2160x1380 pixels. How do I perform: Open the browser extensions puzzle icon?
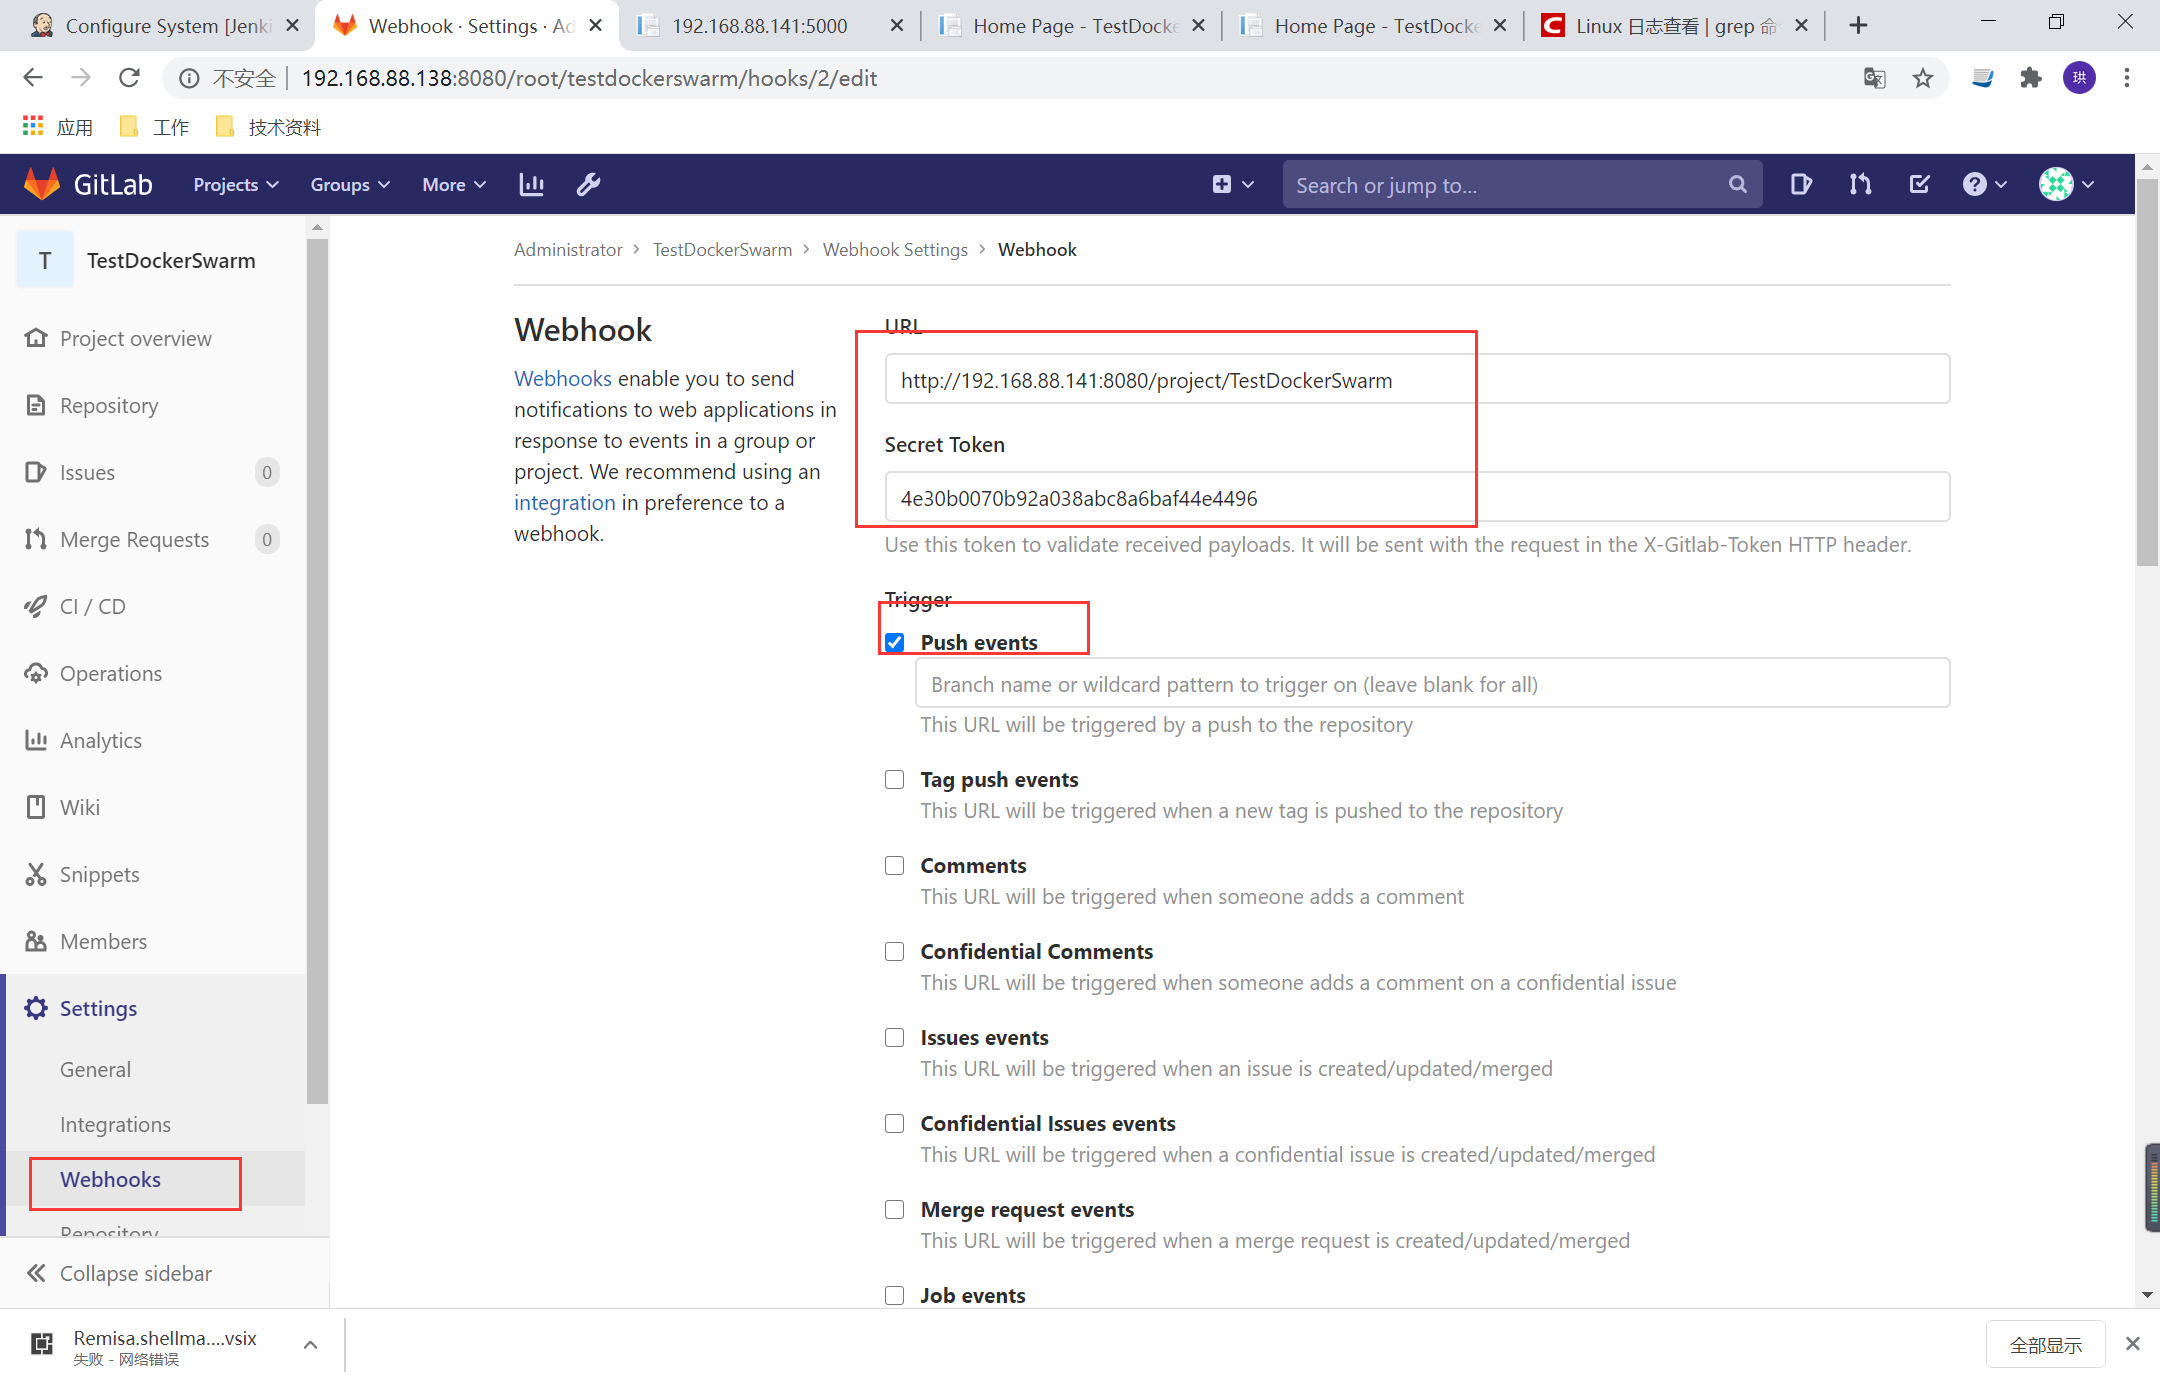(2031, 78)
